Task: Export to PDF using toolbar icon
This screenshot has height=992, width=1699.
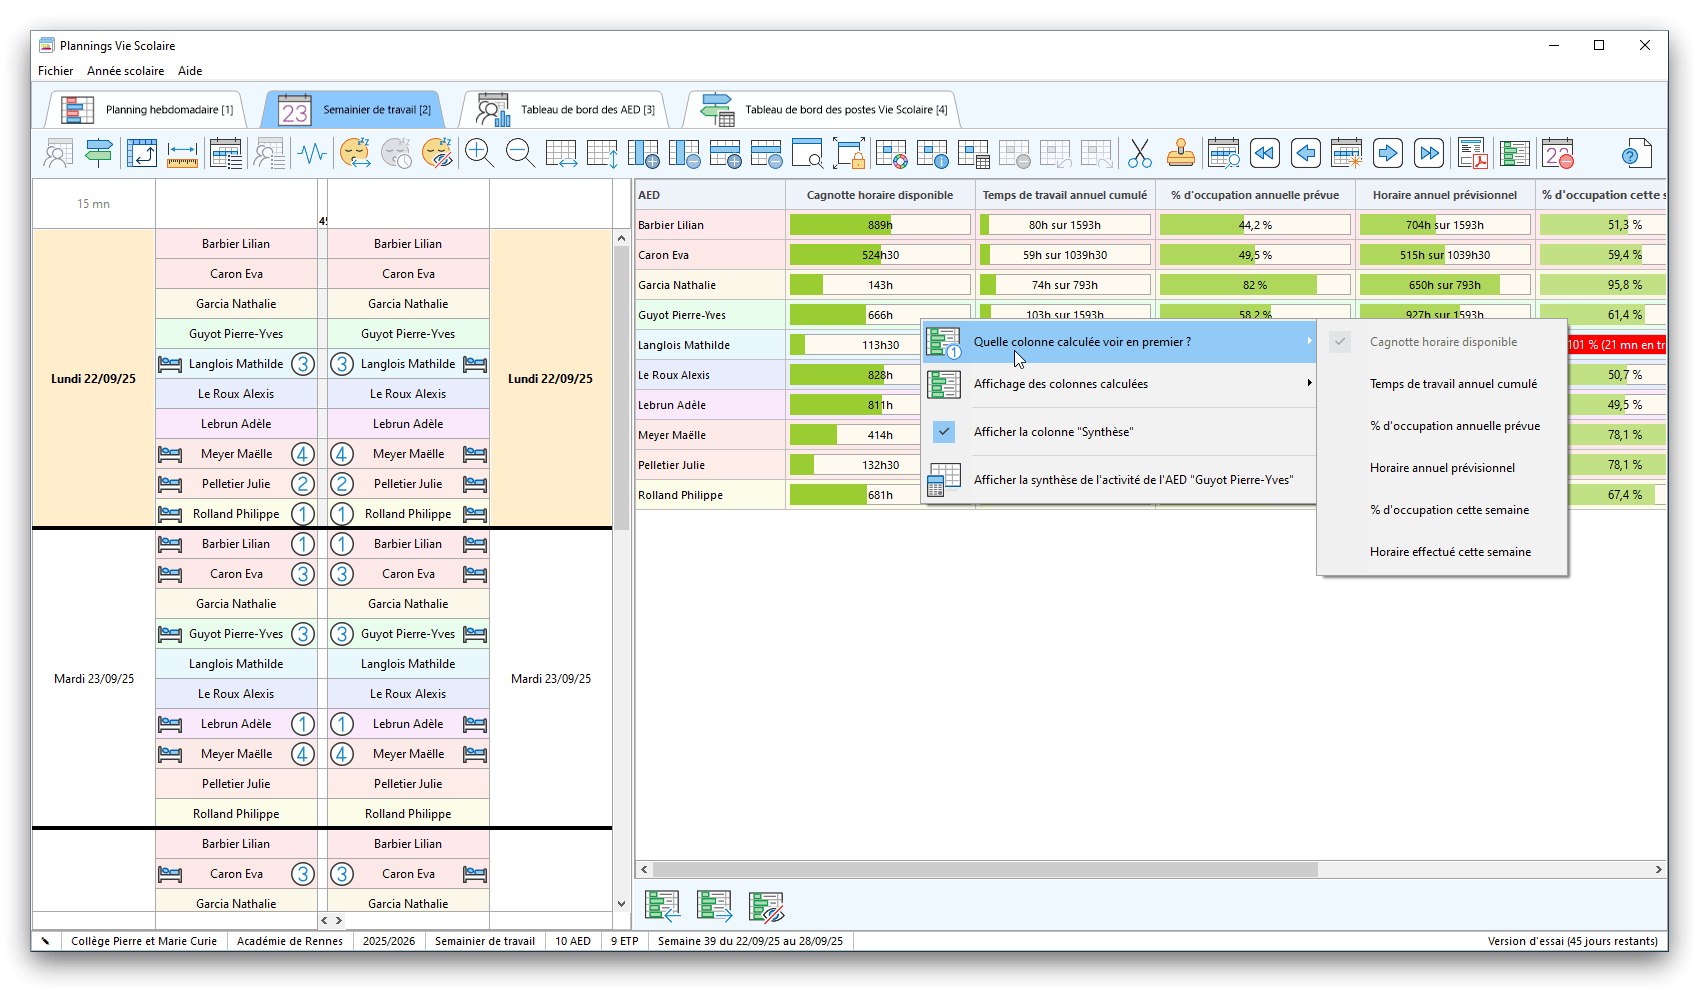Action: tap(1472, 154)
